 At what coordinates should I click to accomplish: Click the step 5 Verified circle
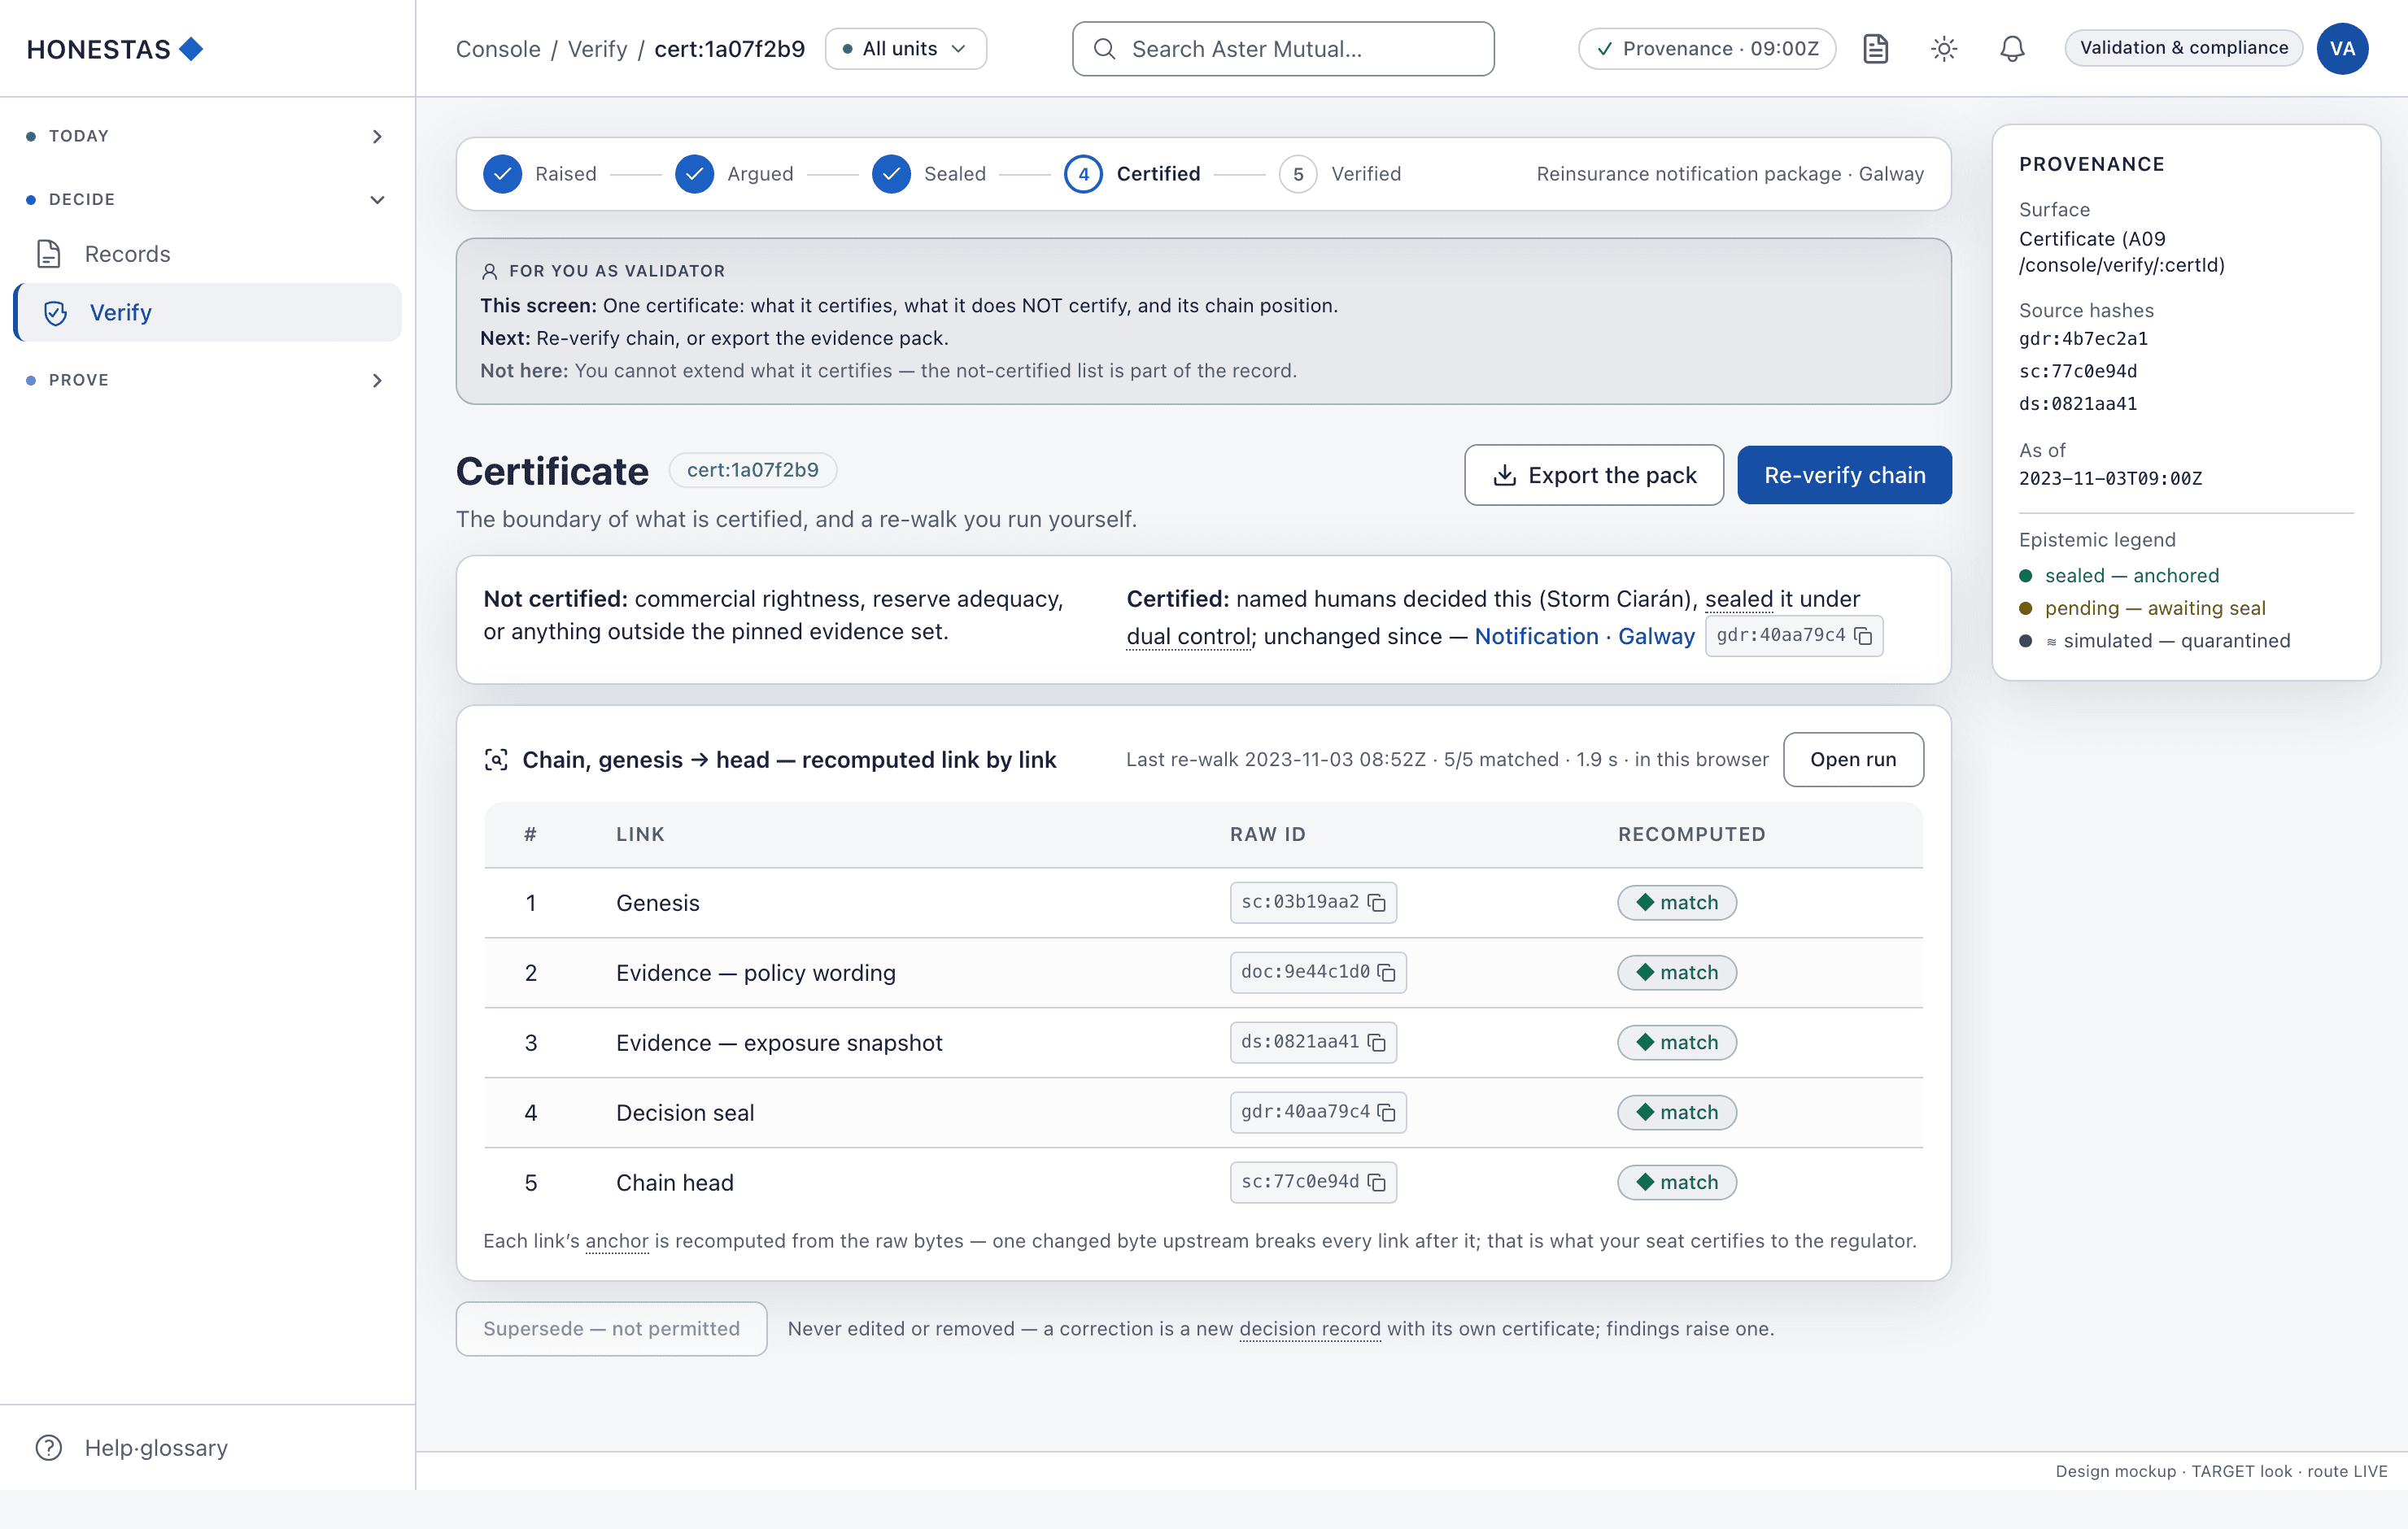click(x=1298, y=174)
